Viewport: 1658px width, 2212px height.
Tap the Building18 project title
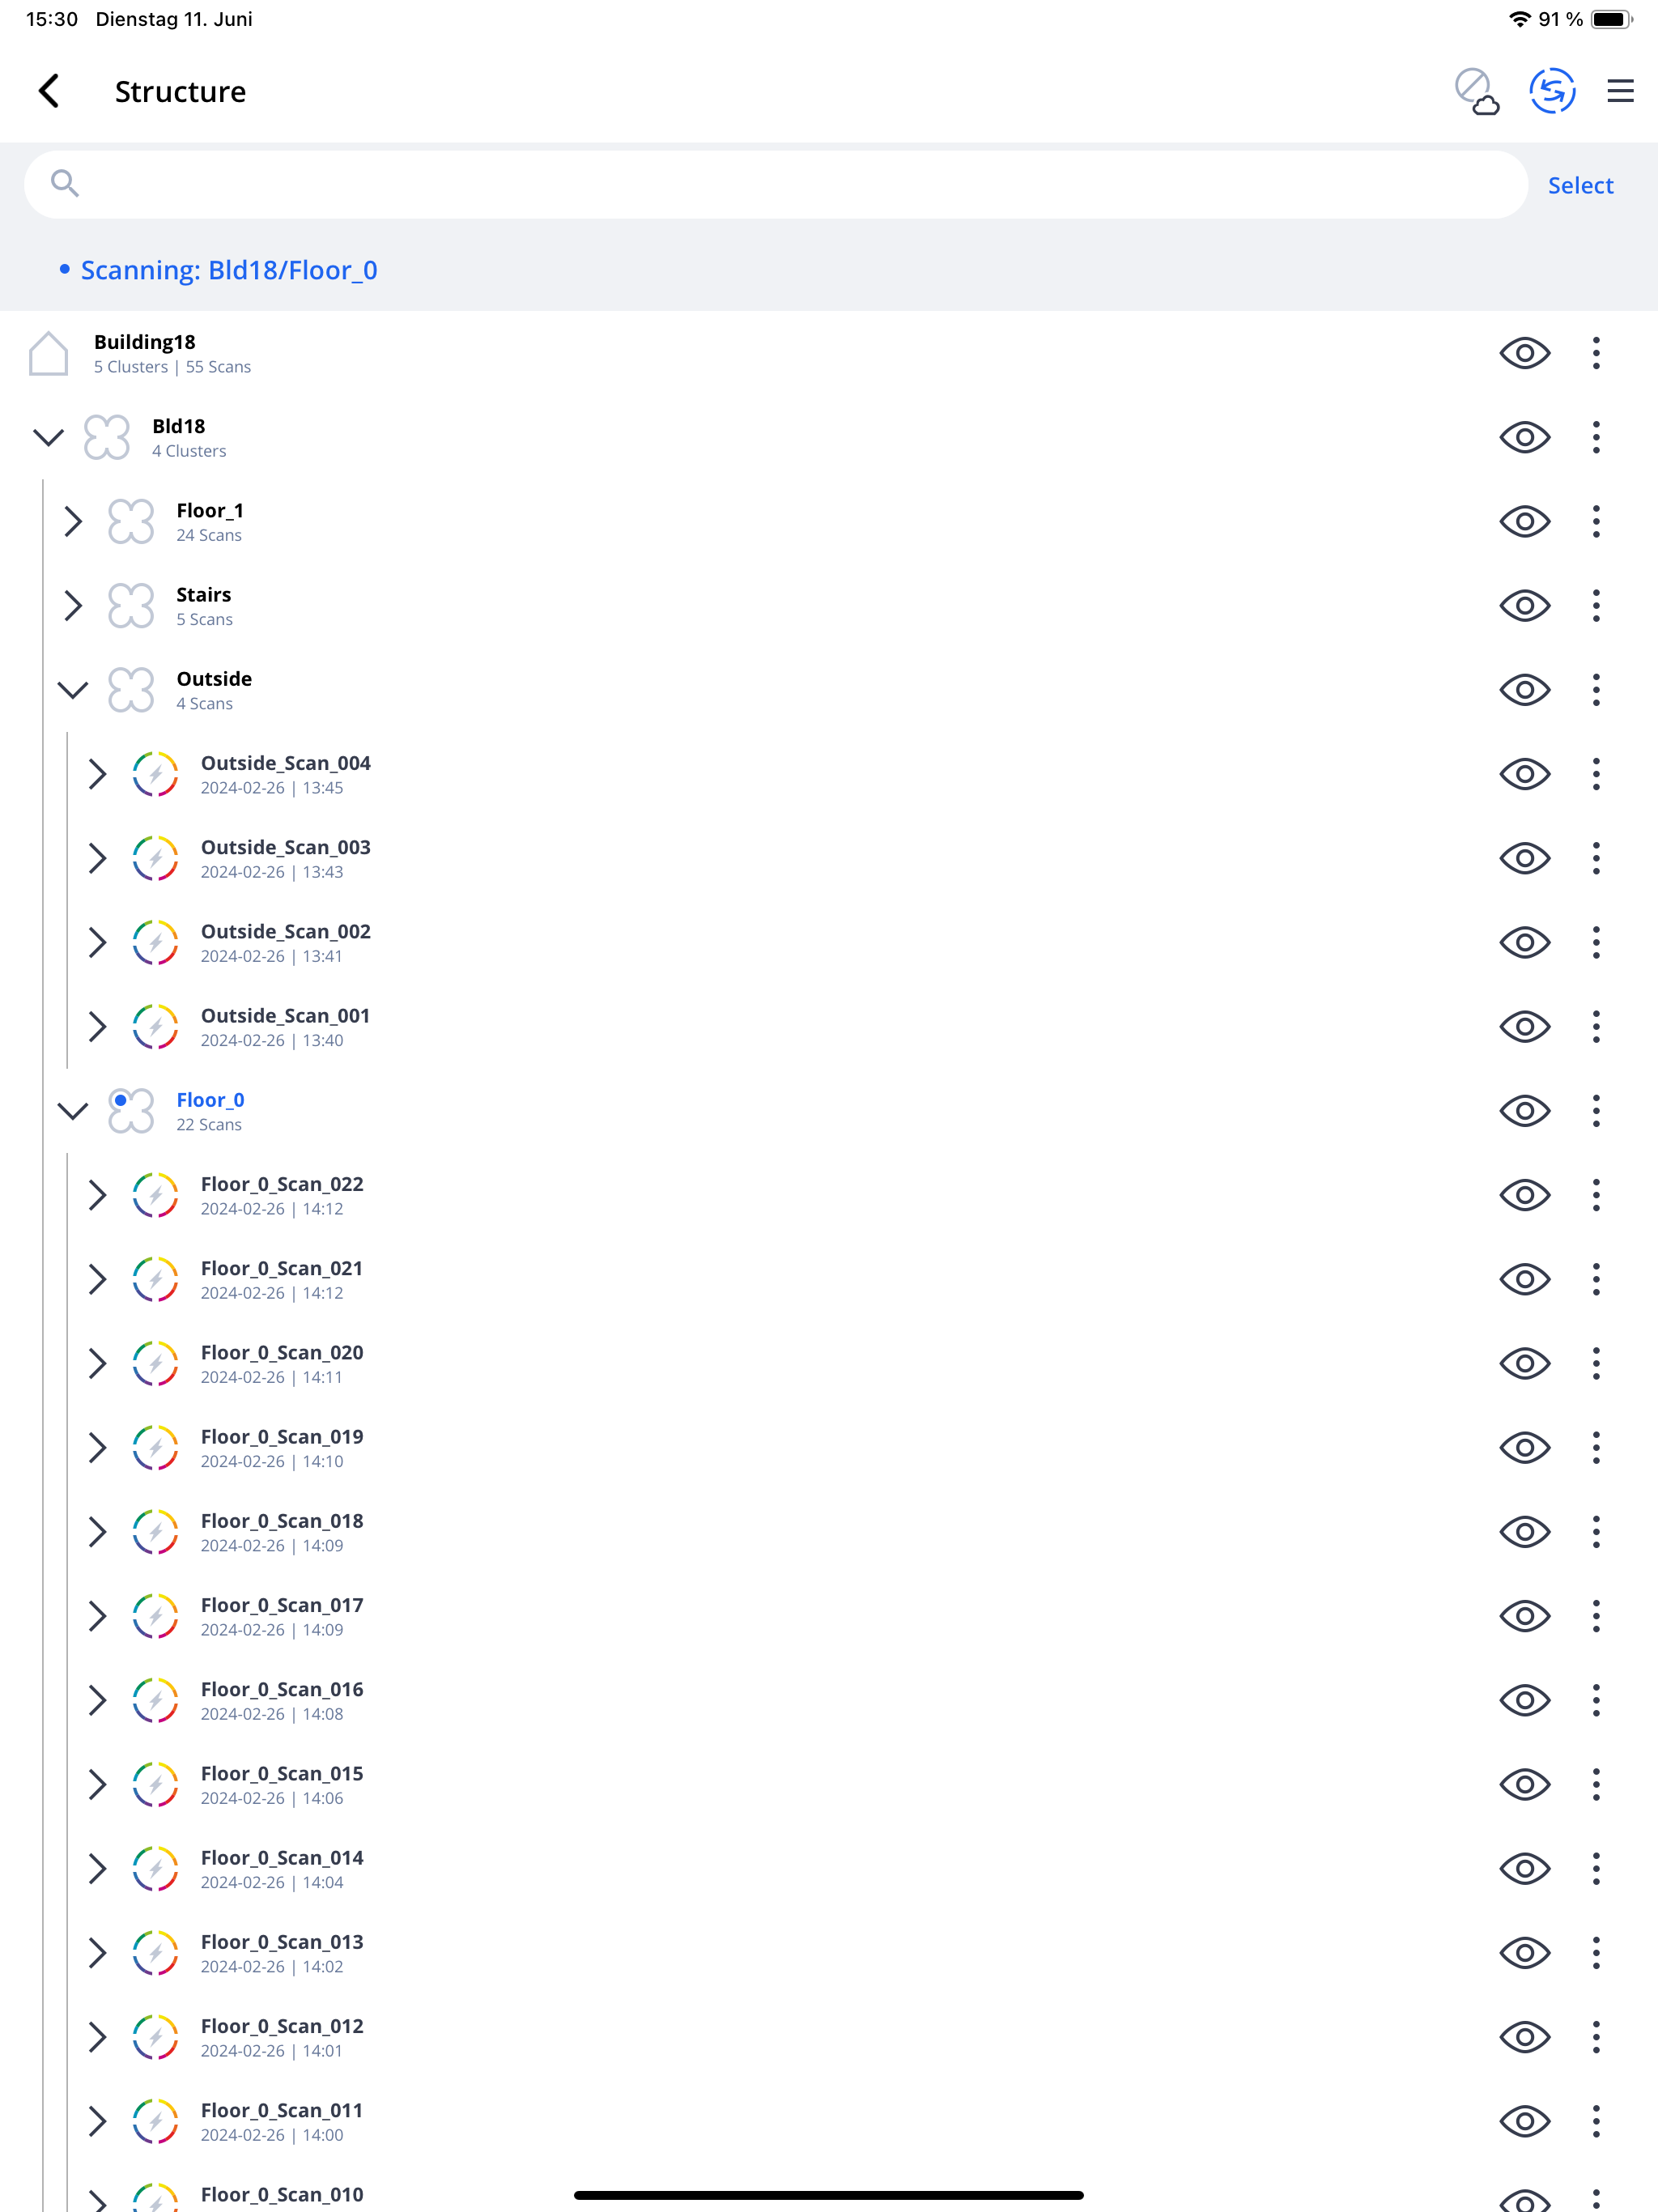(x=145, y=342)
